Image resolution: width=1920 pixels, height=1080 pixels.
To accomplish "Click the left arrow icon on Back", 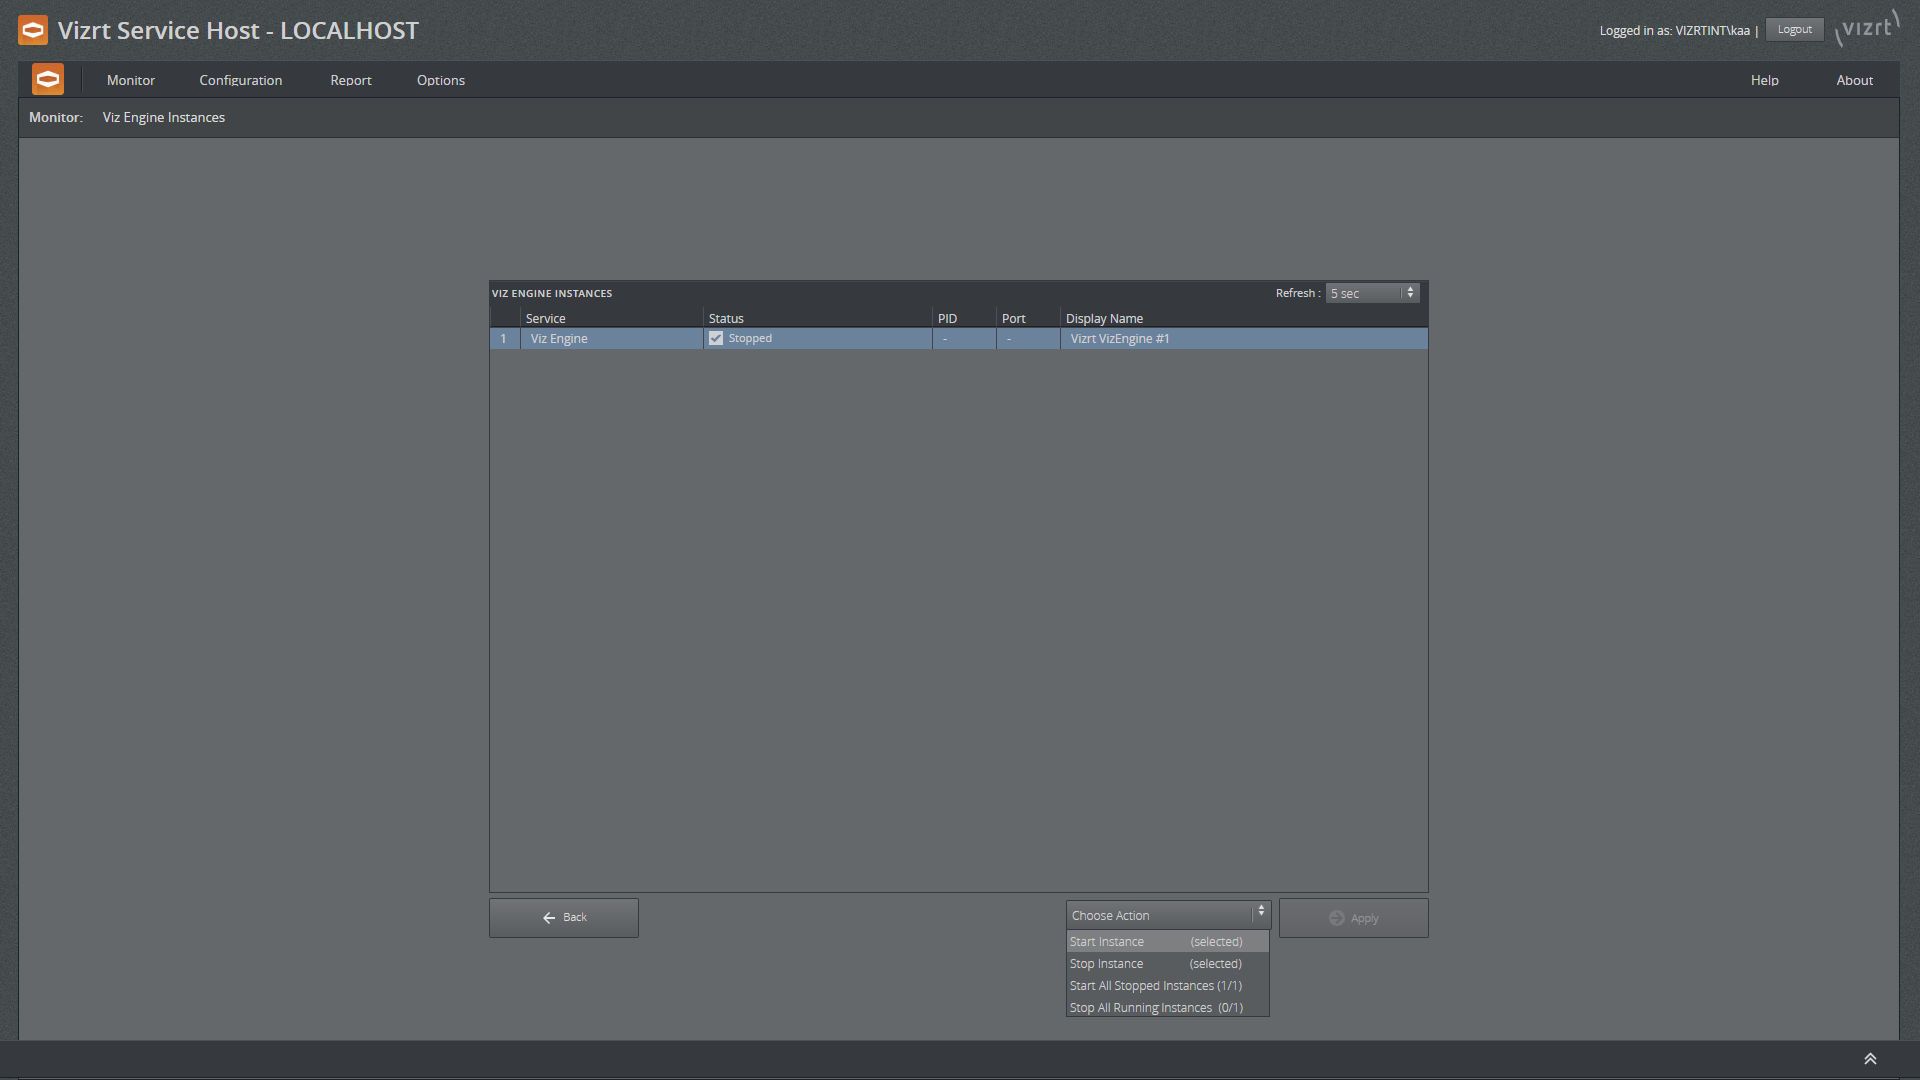I will [x=549, y=918].
